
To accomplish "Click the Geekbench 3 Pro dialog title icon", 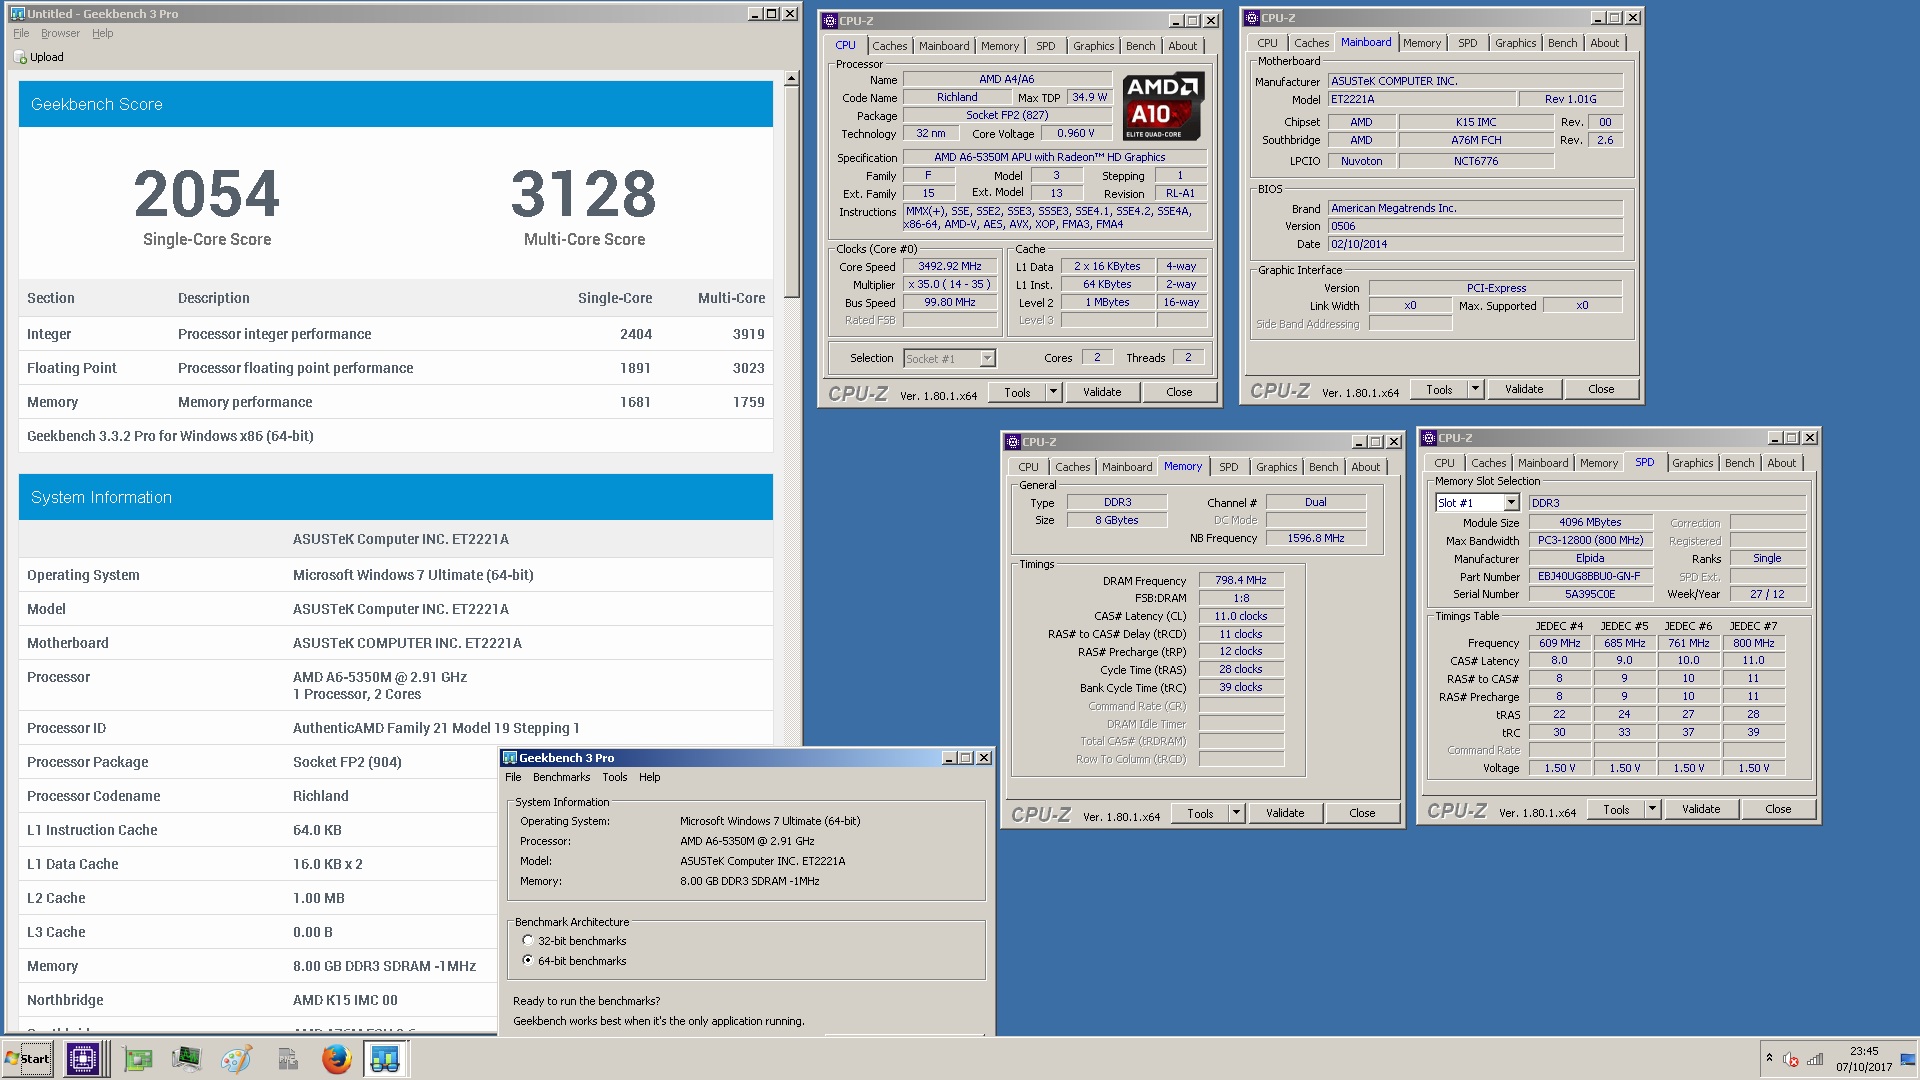I will point(509,757).
